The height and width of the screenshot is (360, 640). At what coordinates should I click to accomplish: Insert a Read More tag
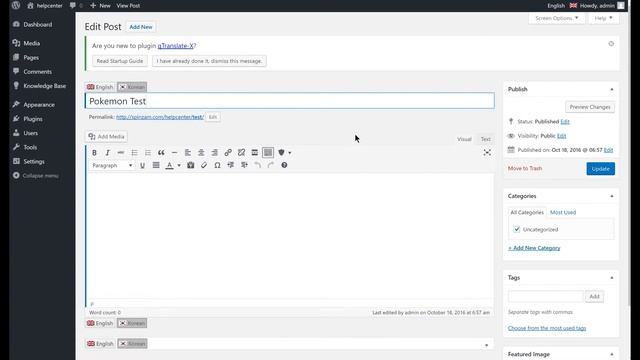[x=255, y=153]
